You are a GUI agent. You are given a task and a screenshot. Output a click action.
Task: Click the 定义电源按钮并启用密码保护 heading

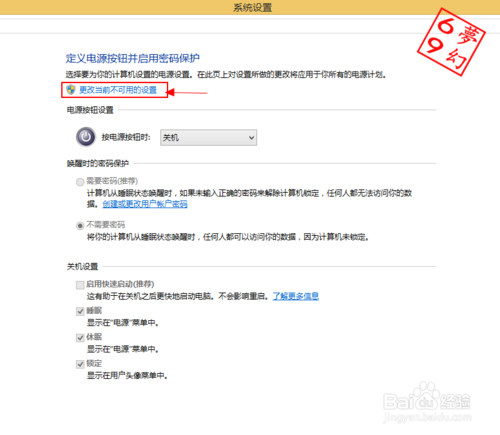coord(133,58)
